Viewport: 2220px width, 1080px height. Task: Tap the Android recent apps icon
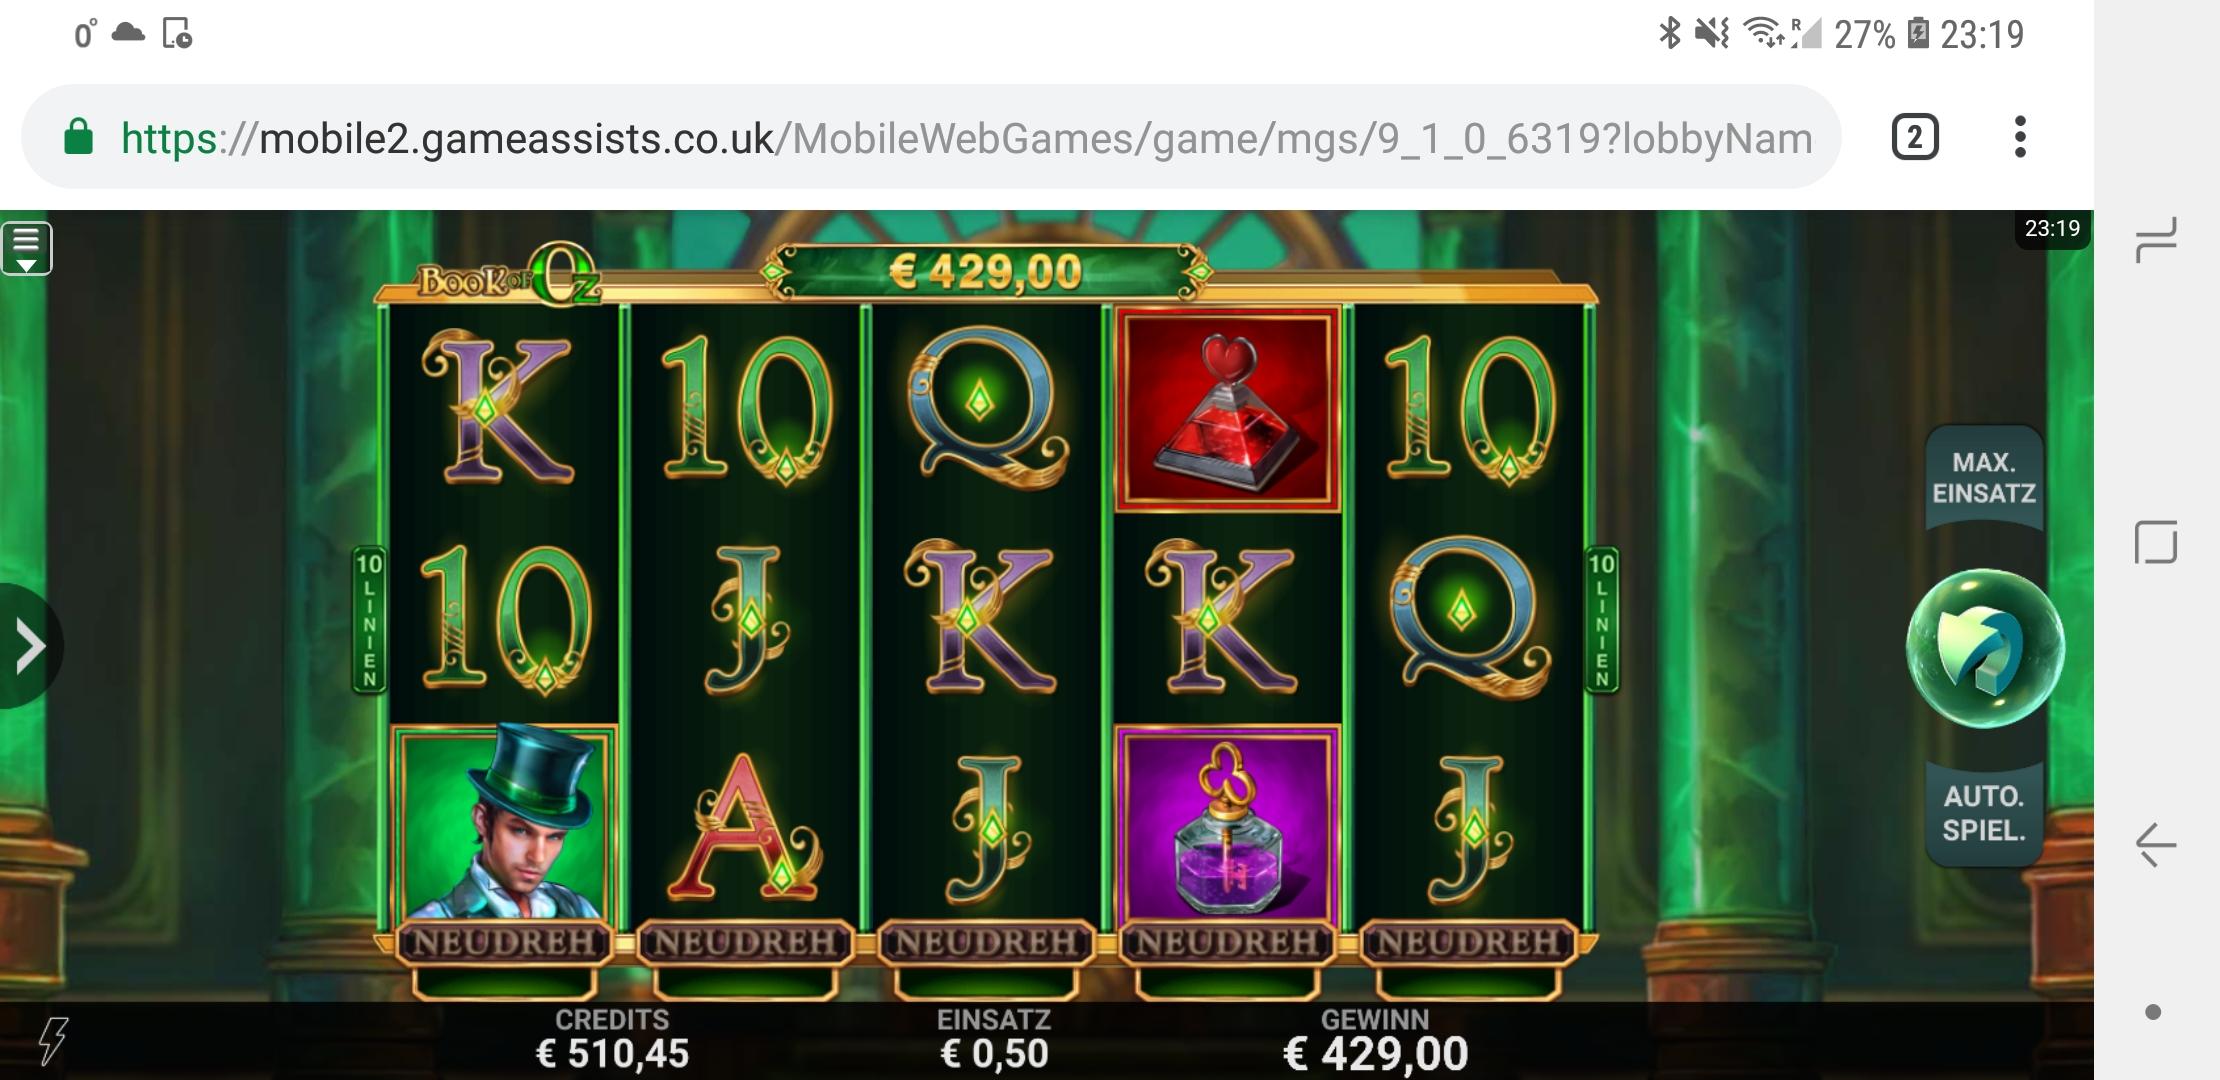(2156, 240)
